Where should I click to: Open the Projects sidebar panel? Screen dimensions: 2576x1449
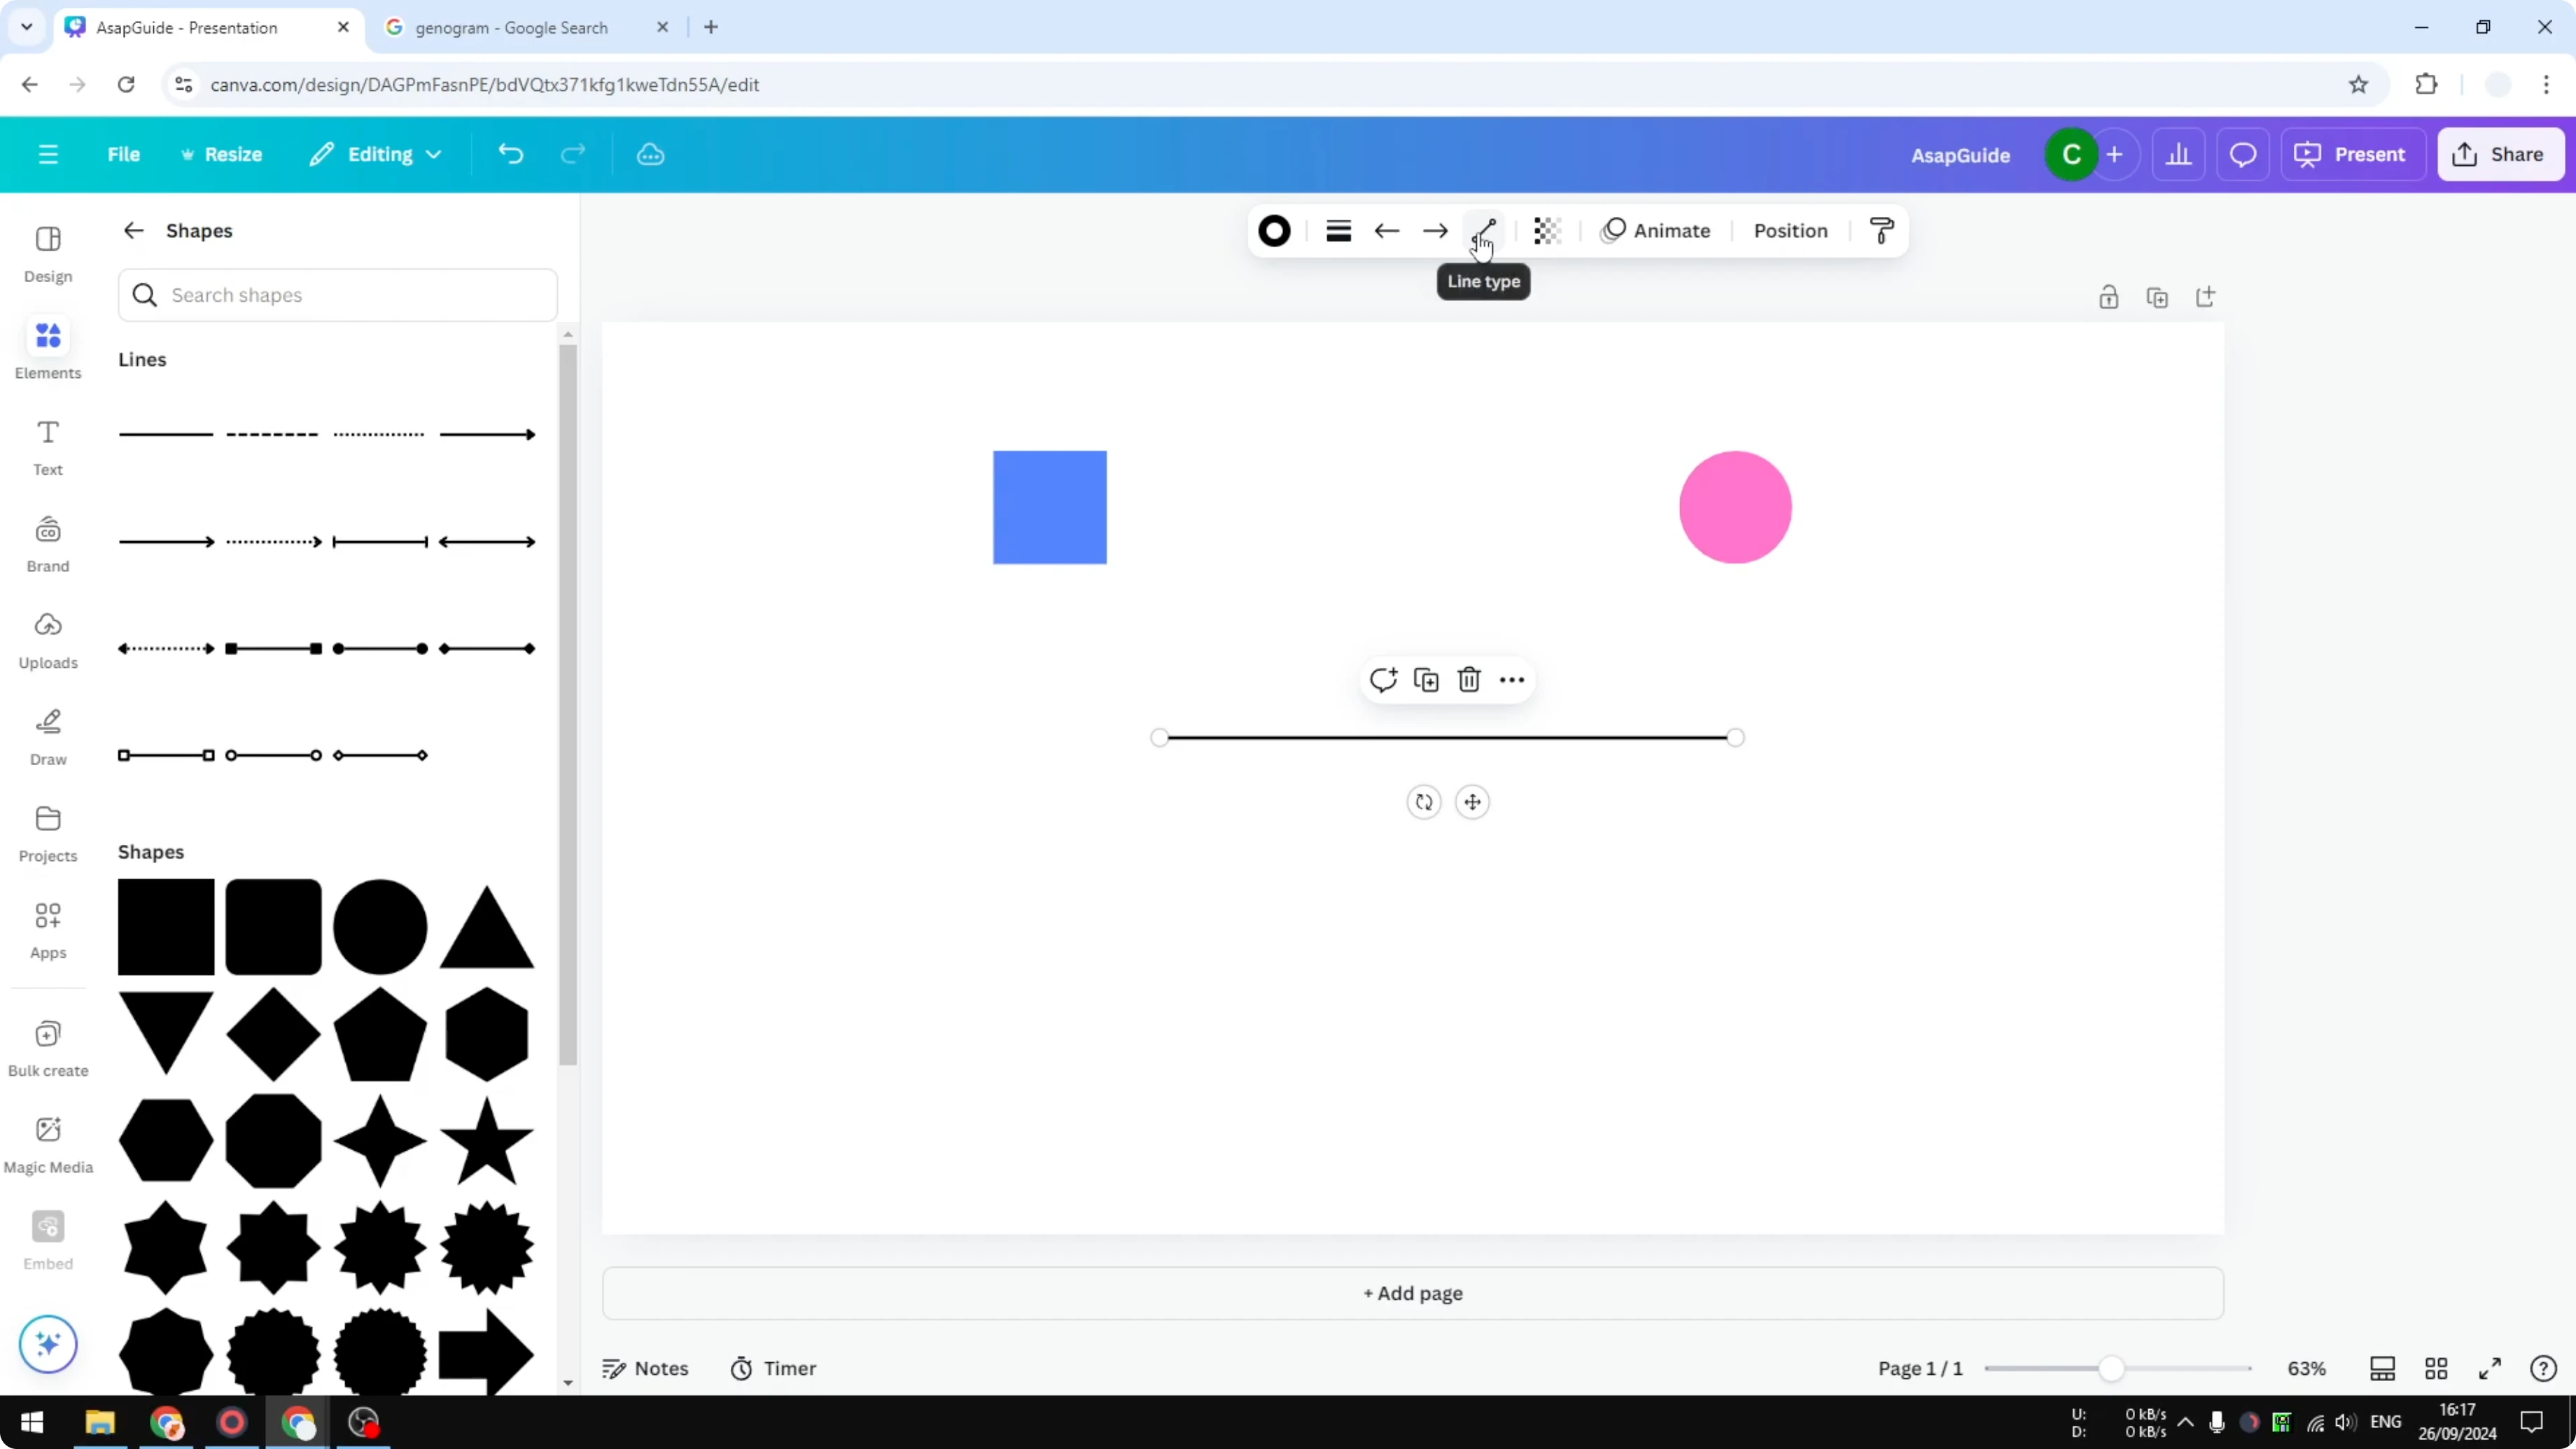(x=48, y=834)
